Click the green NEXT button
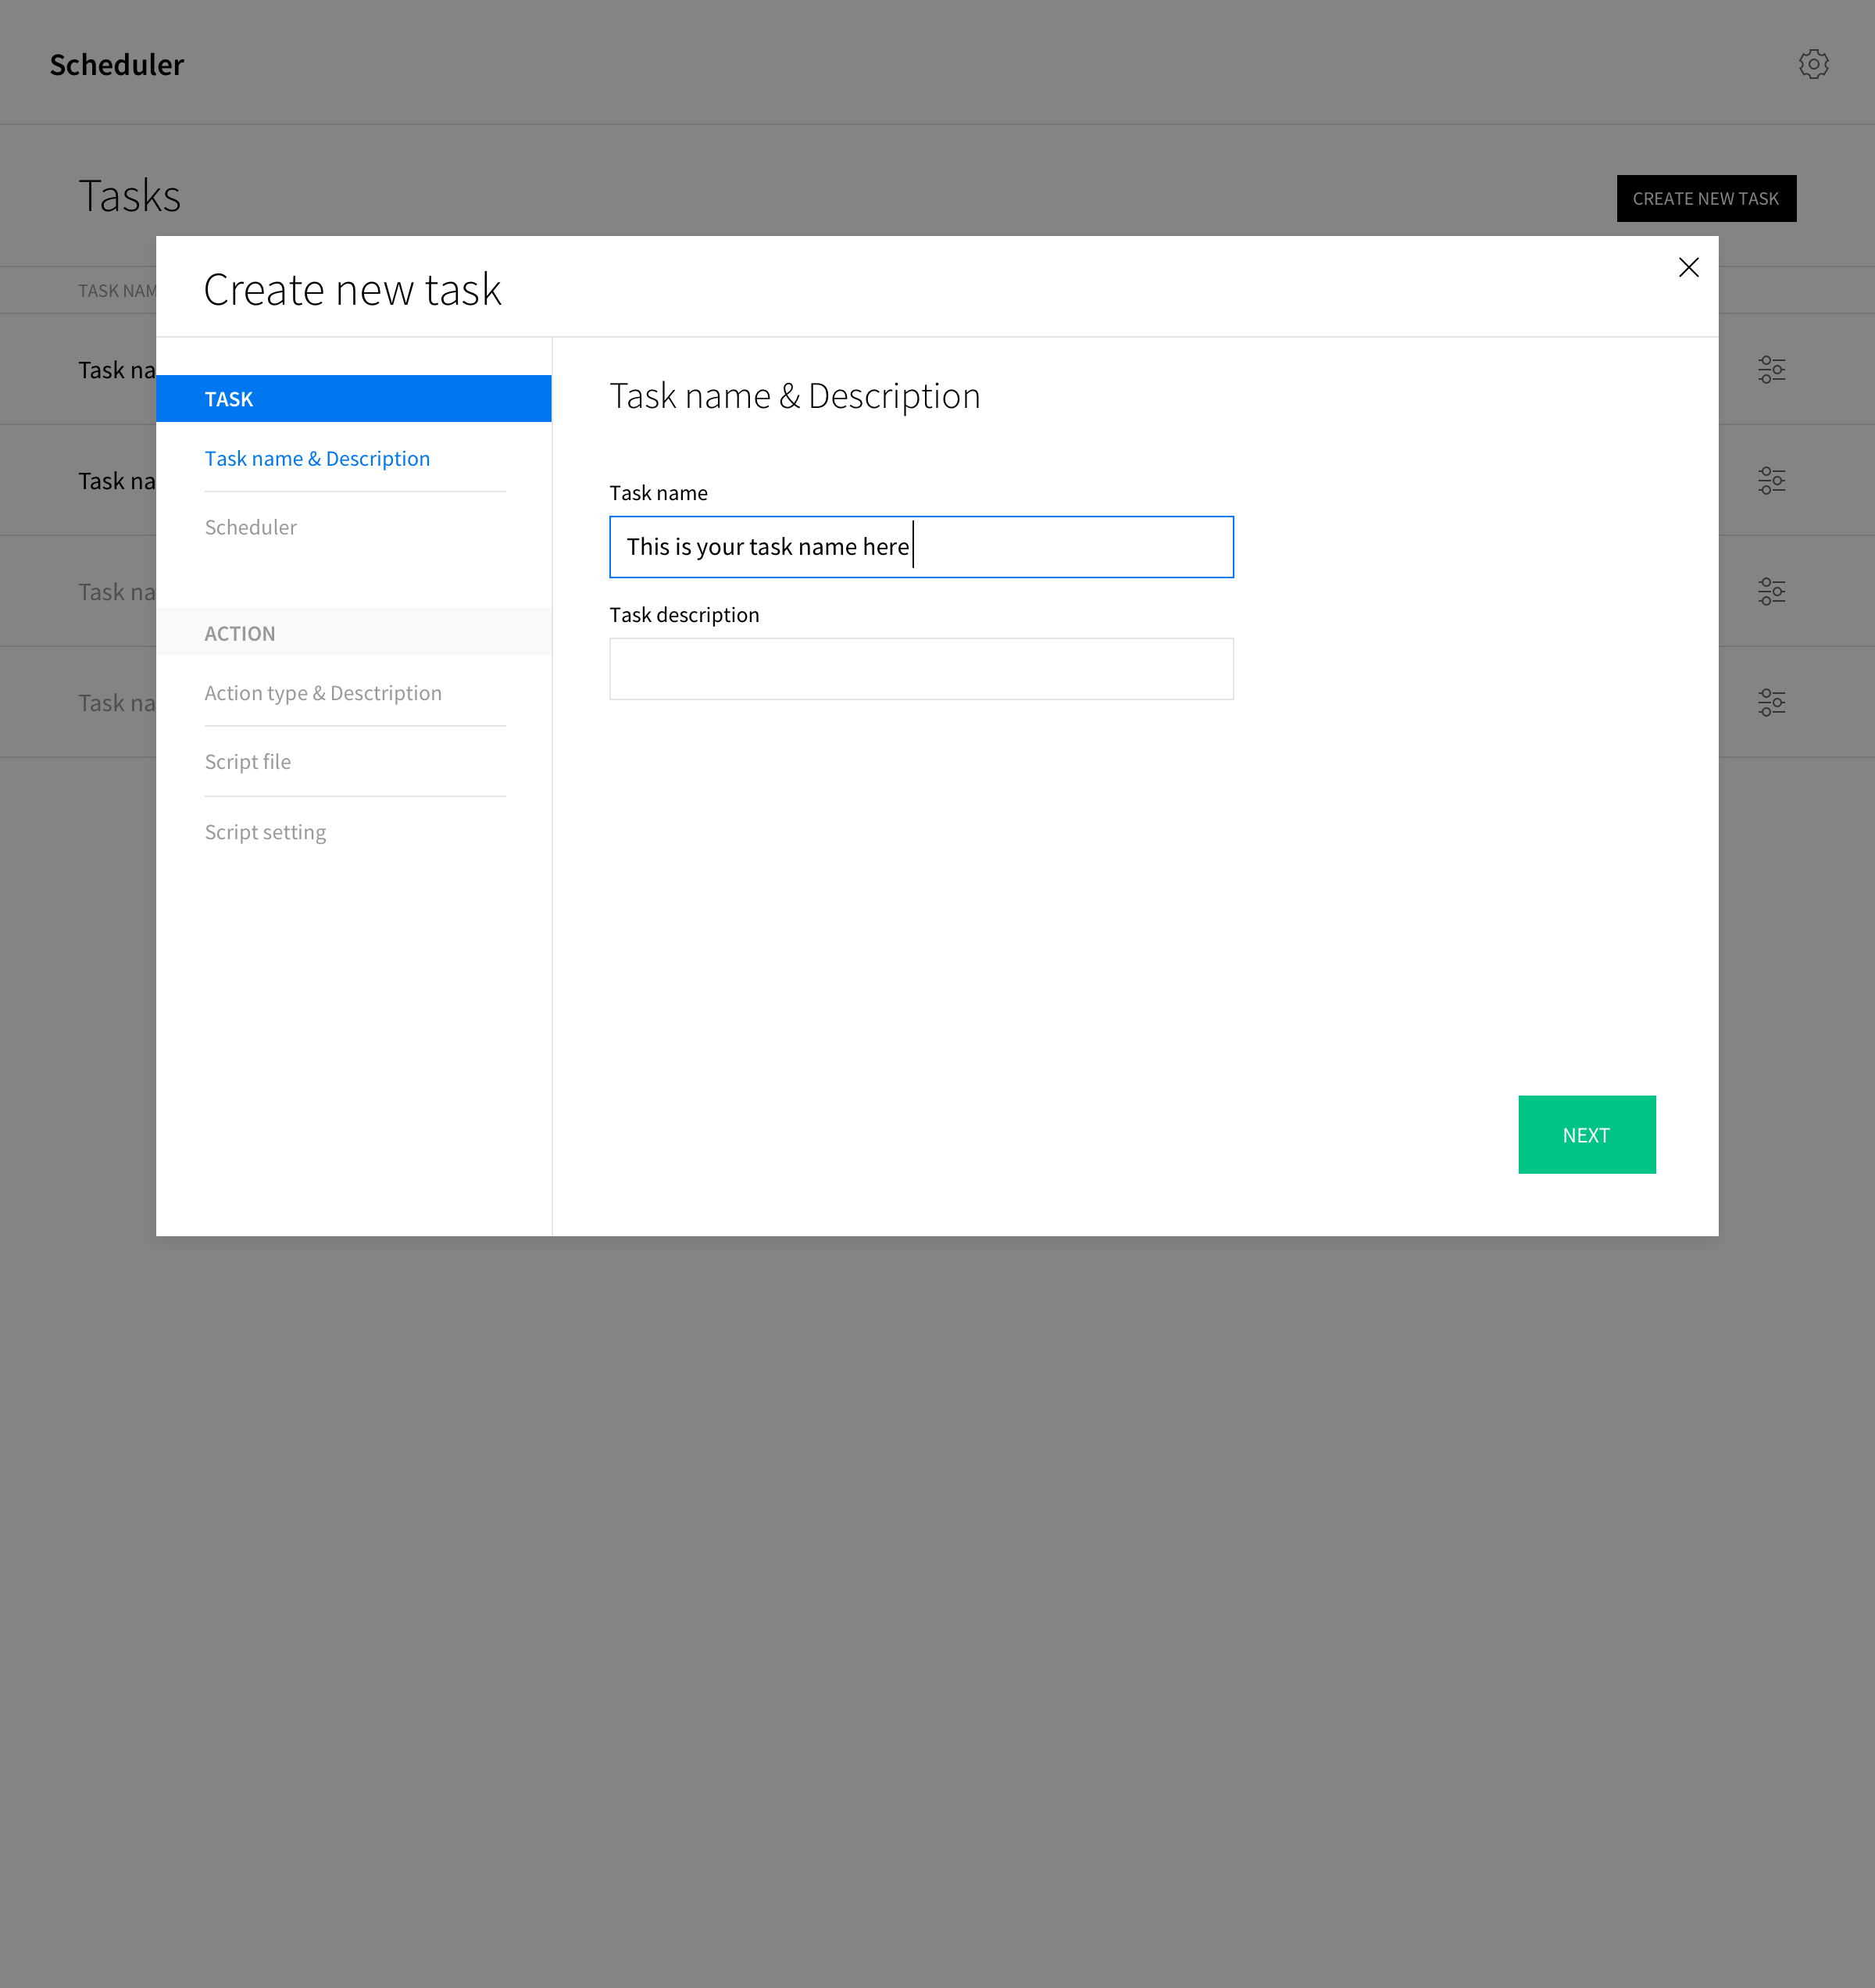This screenshot has width=1875, height=1988. click(1586, 1134)
